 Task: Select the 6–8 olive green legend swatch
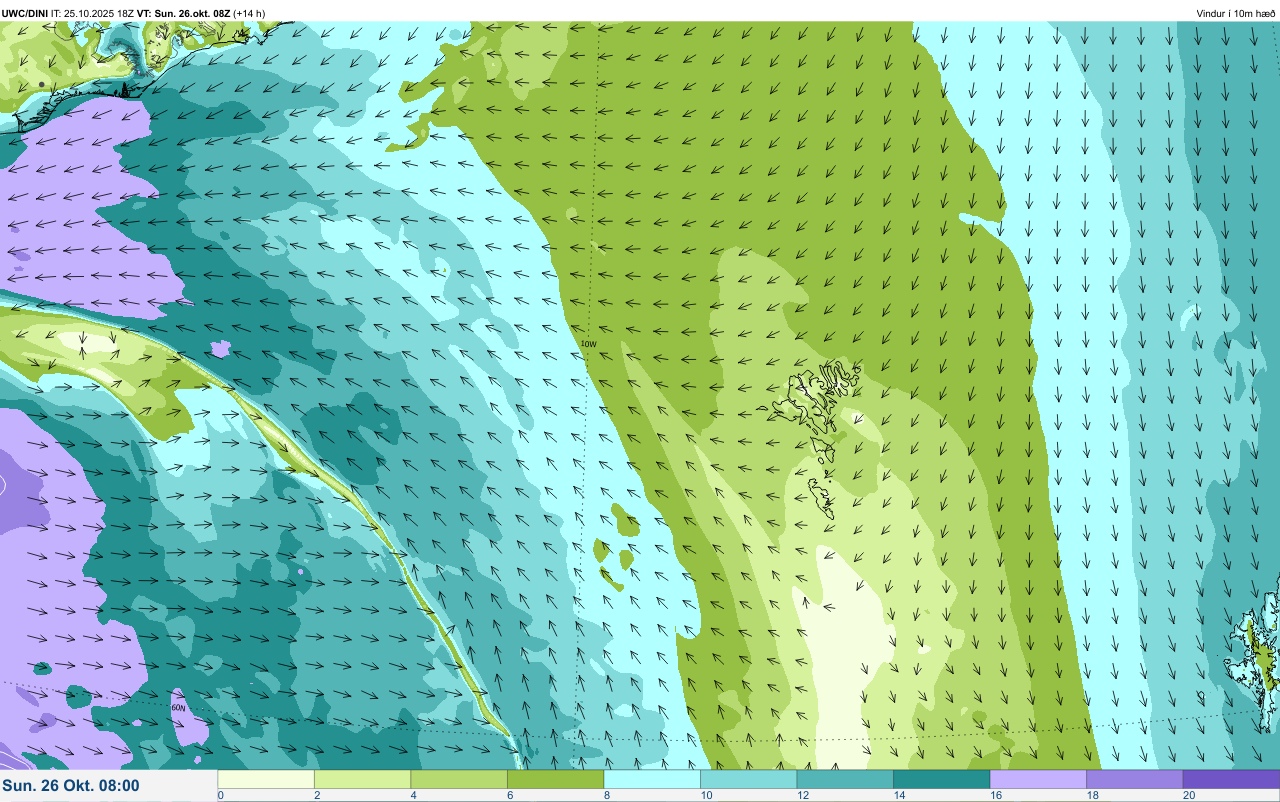pyautogui.click(x=555, y=779)
